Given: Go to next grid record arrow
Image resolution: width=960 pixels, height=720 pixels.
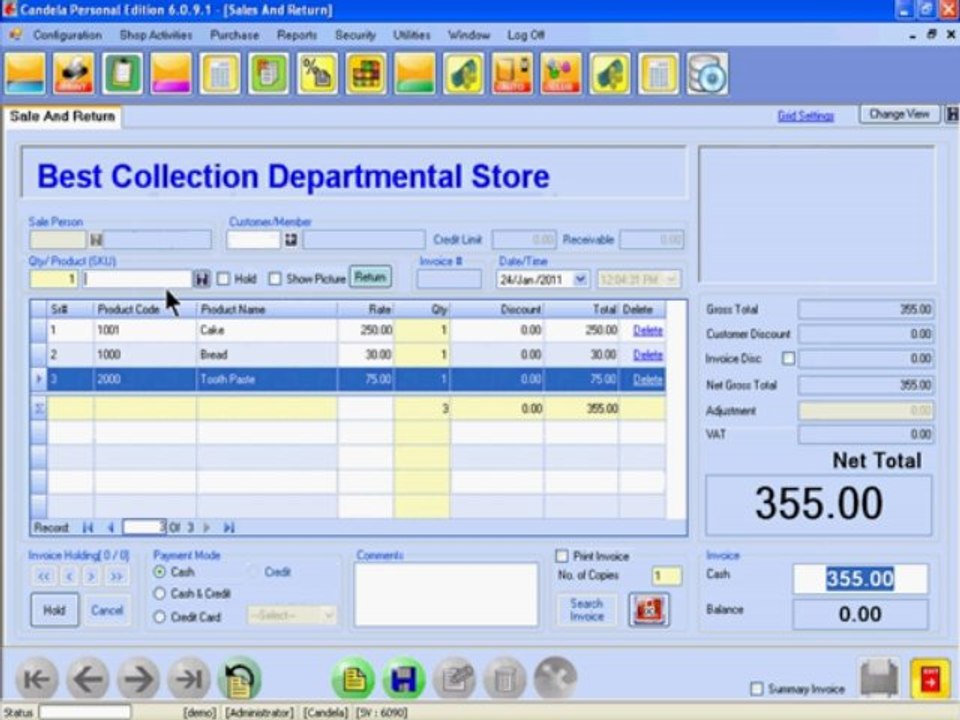Looking at the screenshot, I should [x=206, y=527].
